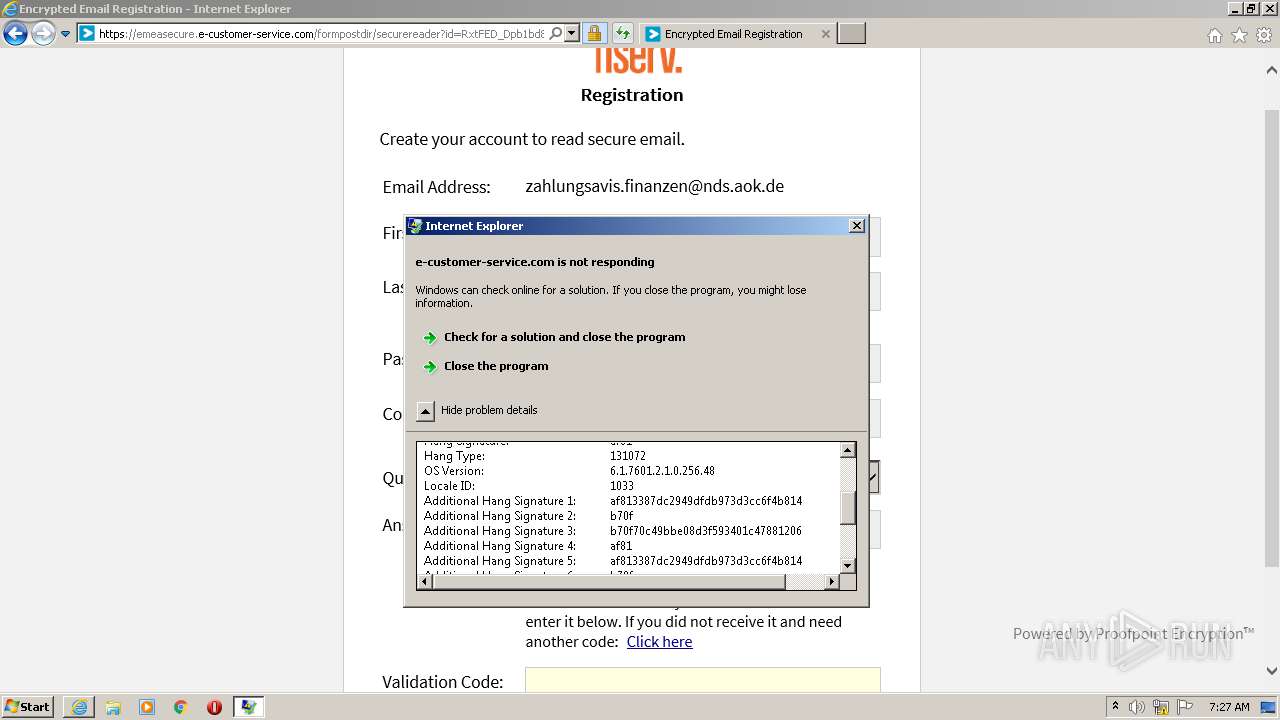Click the search magnifier in address bar

pos(556,34)
